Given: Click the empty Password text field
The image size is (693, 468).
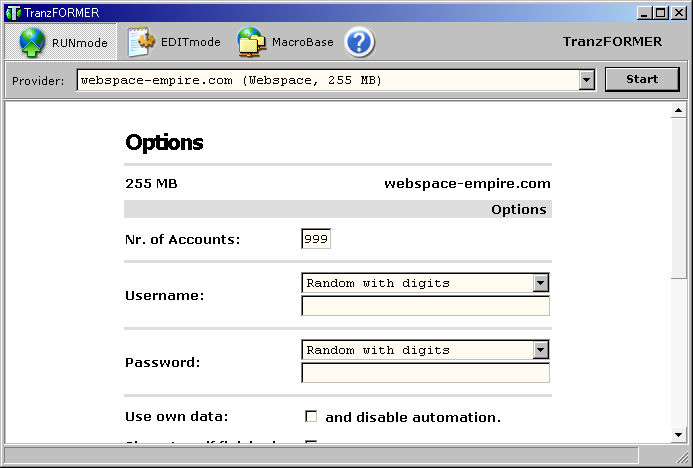Looking at the screenshot, I should tap(425, 373).
